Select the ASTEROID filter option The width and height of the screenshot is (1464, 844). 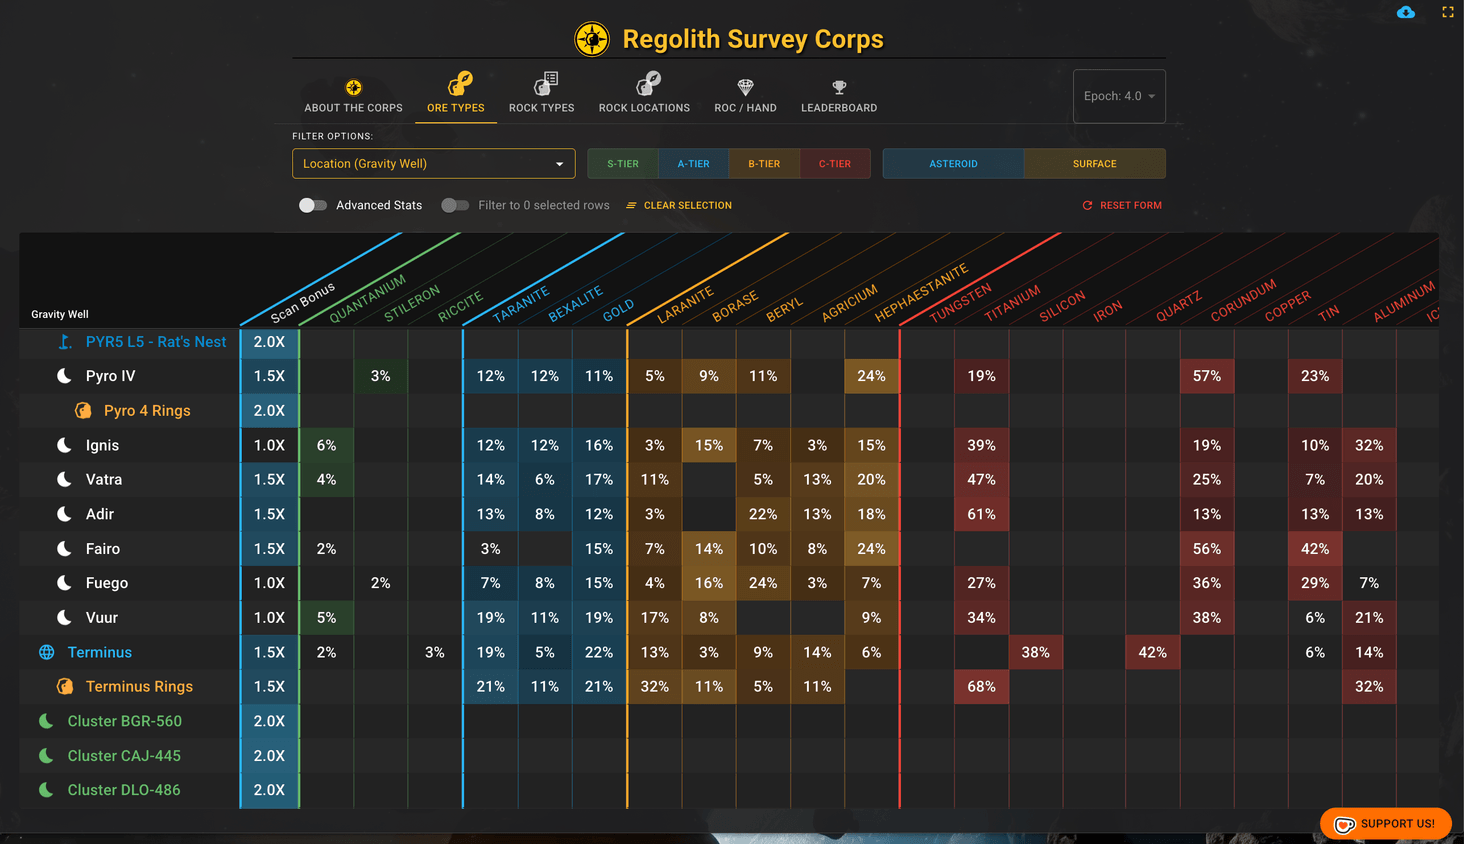click(952, 163)
